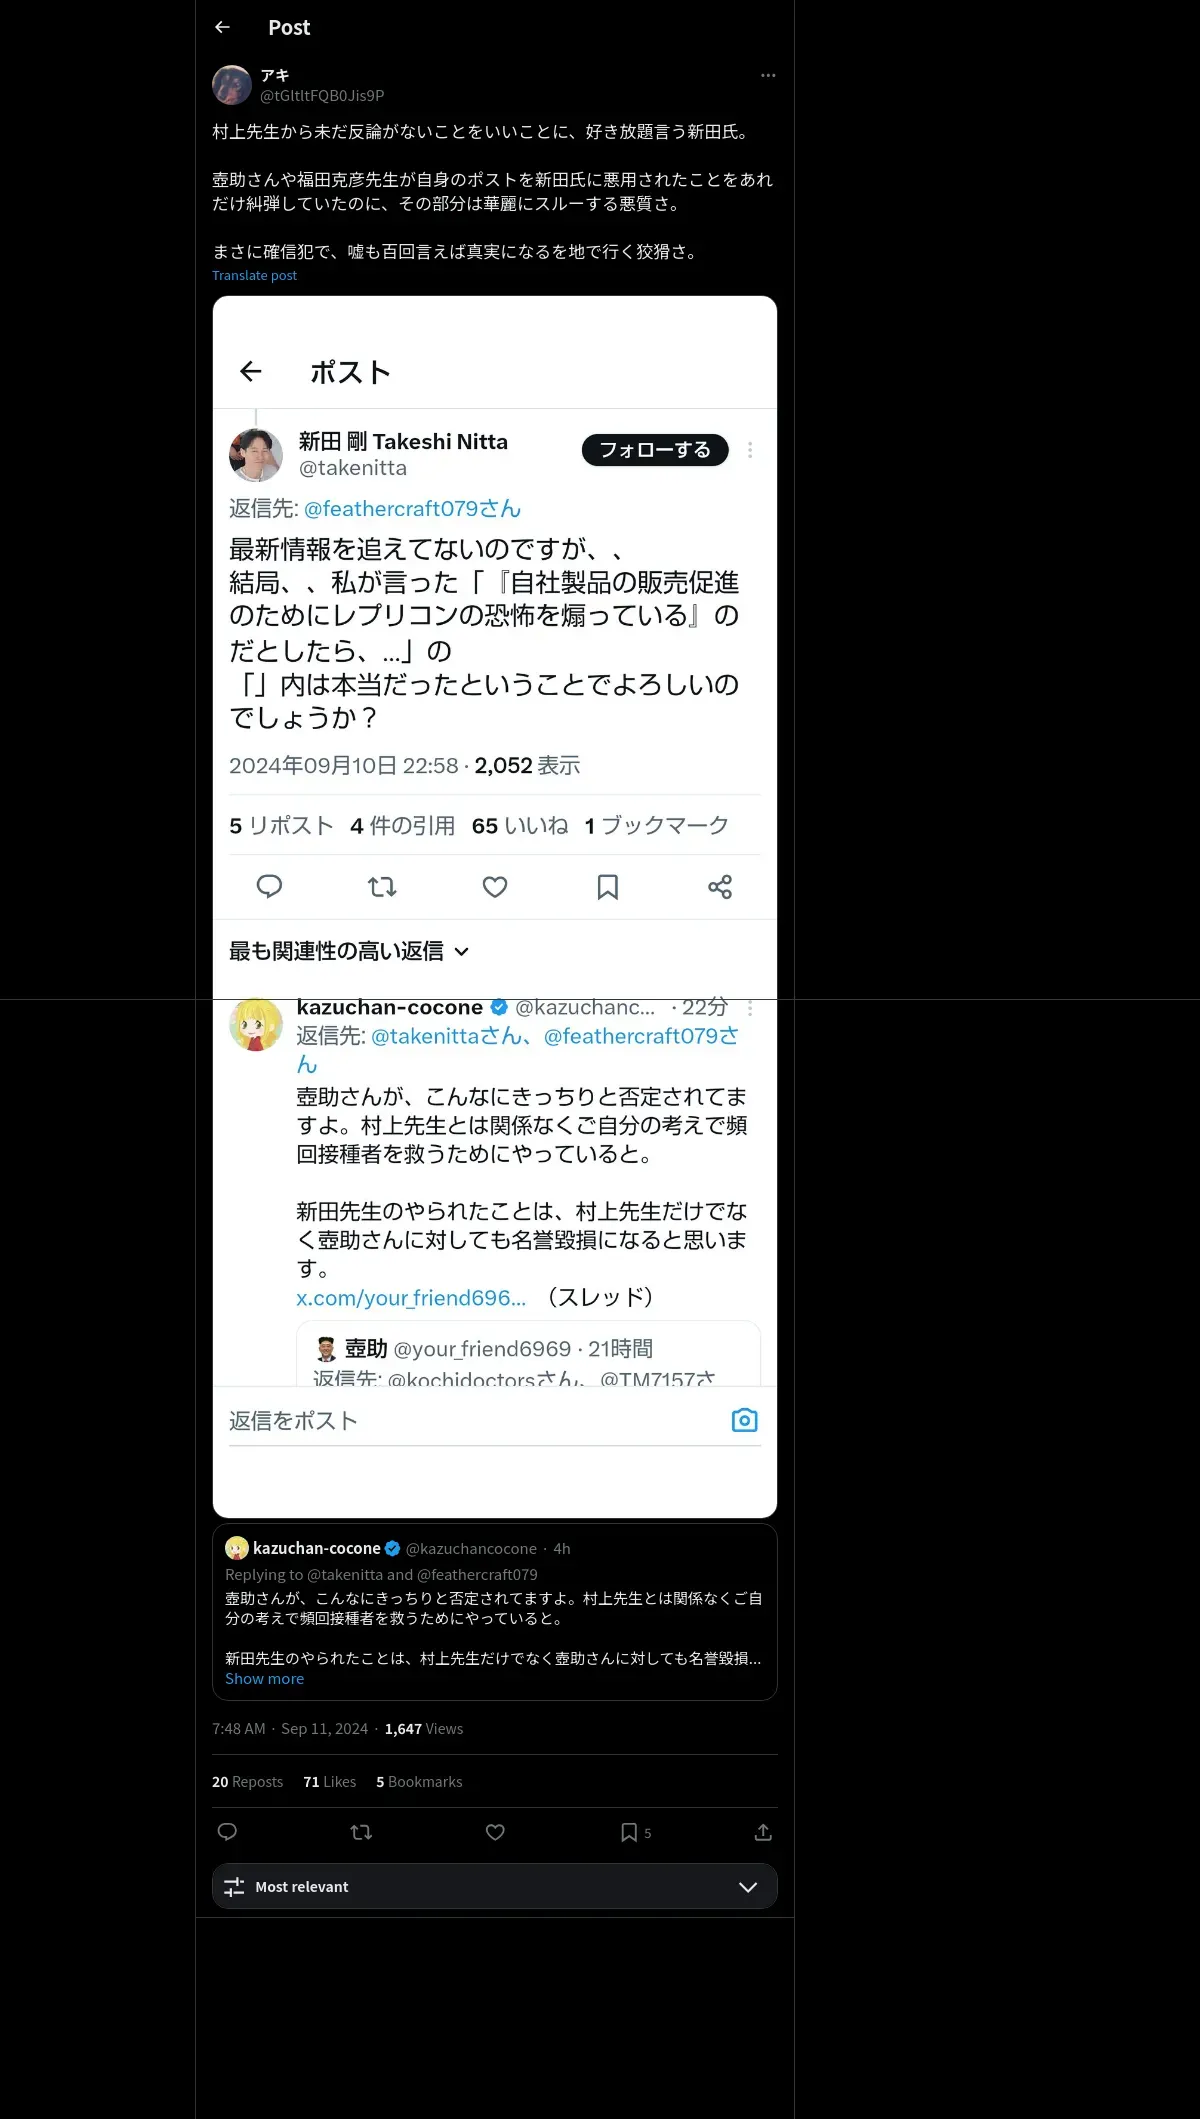Click the chevron beside Most relevant

pyautogui.click(x=747, y=1887)
